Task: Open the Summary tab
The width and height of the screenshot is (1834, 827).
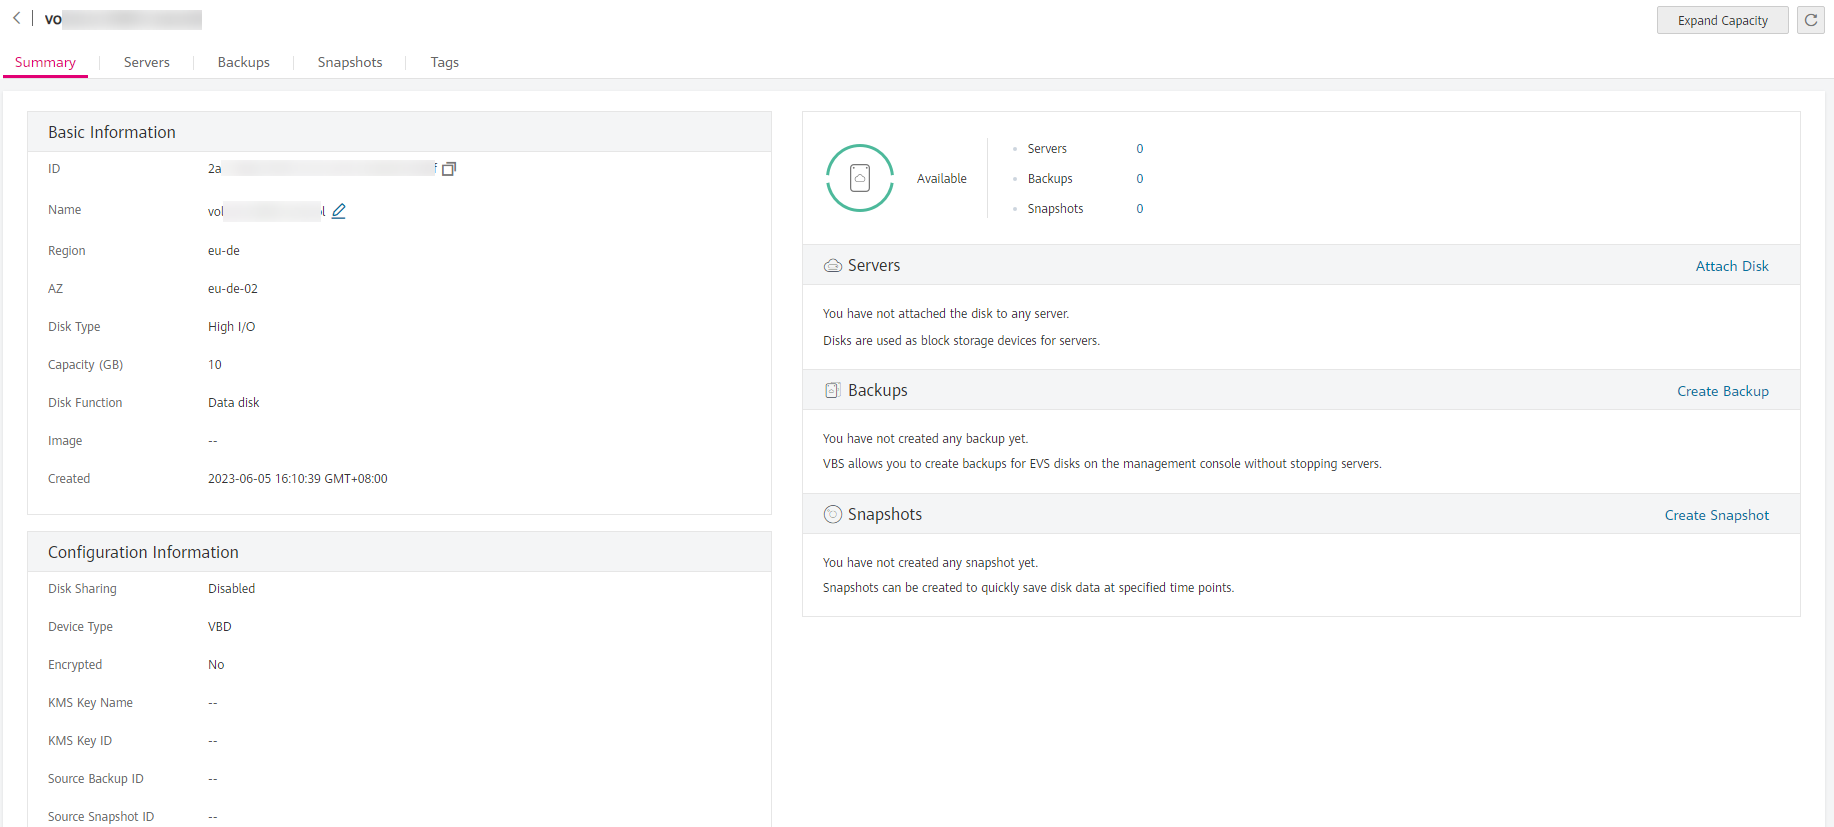Action: [x=45, y=62]
